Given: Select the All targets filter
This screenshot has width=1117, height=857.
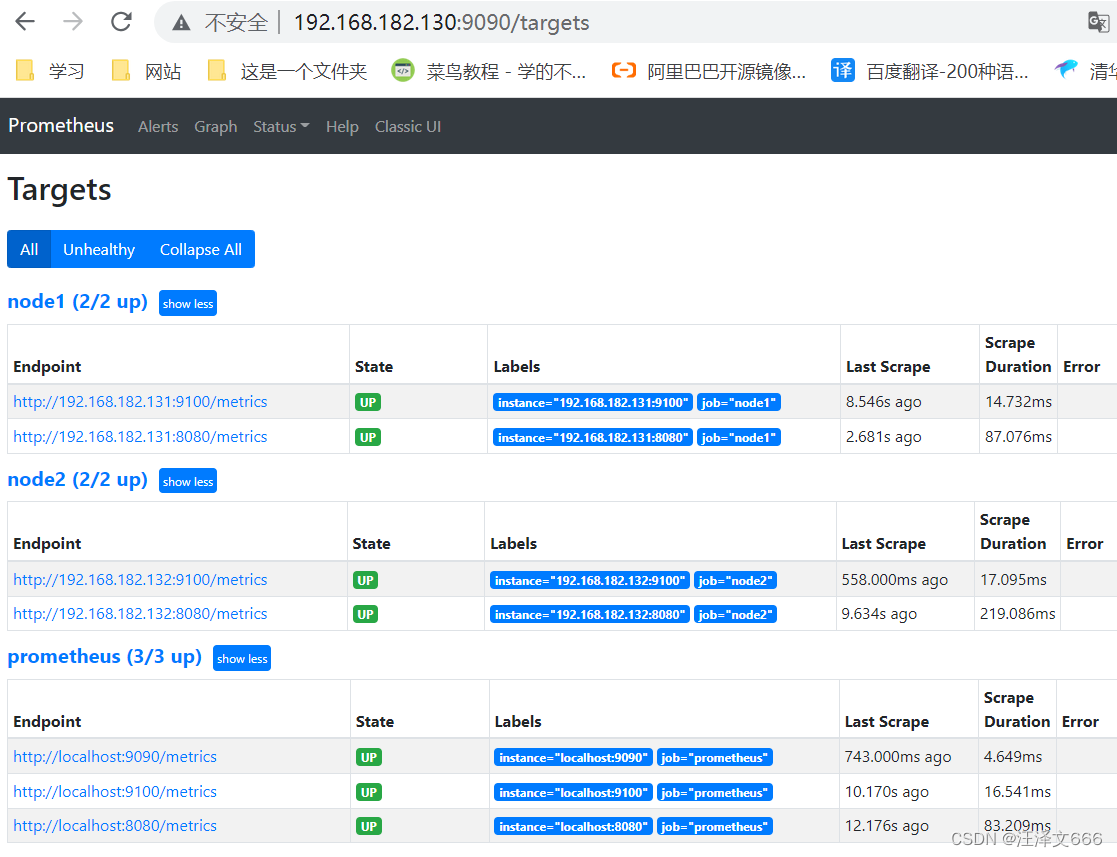Looking at the screenshot, I should click(x=29, y=249).
